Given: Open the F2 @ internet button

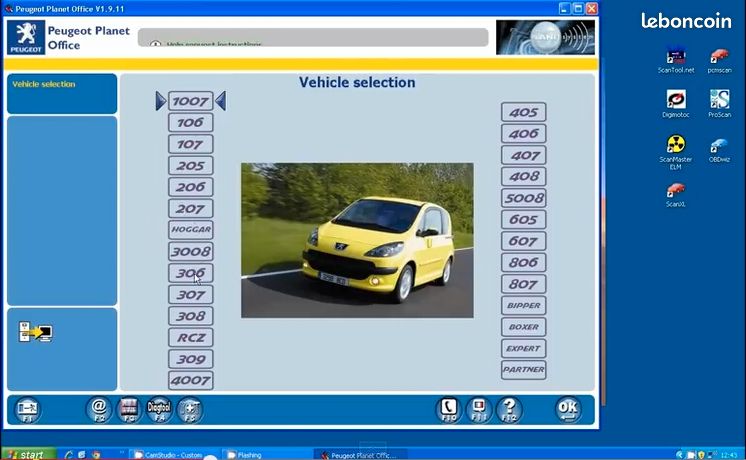Looking at the screenshot, I should click(98, 410).
